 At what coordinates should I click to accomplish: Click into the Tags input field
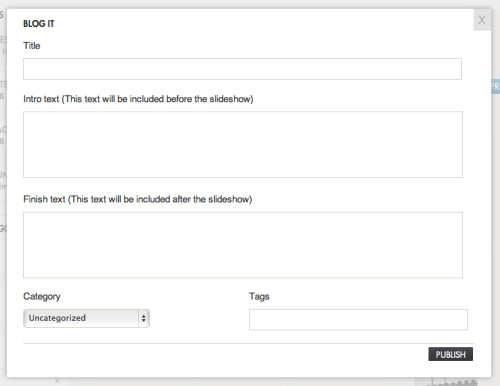point(358,319)
